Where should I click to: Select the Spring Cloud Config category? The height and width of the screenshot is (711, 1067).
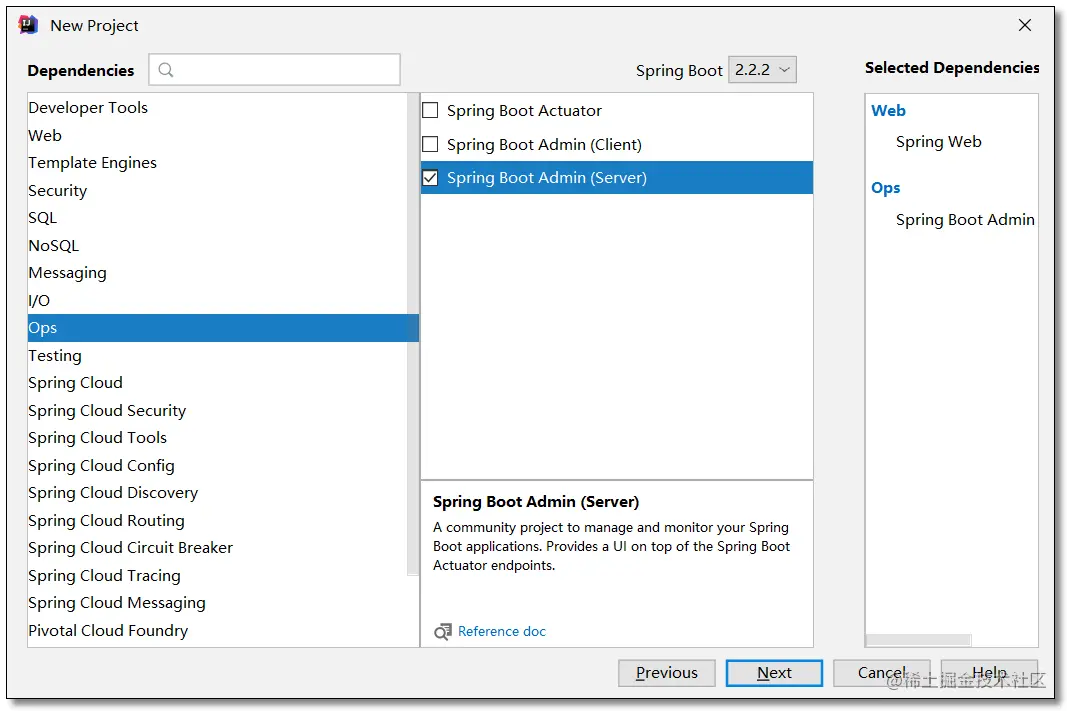point(218,465)
